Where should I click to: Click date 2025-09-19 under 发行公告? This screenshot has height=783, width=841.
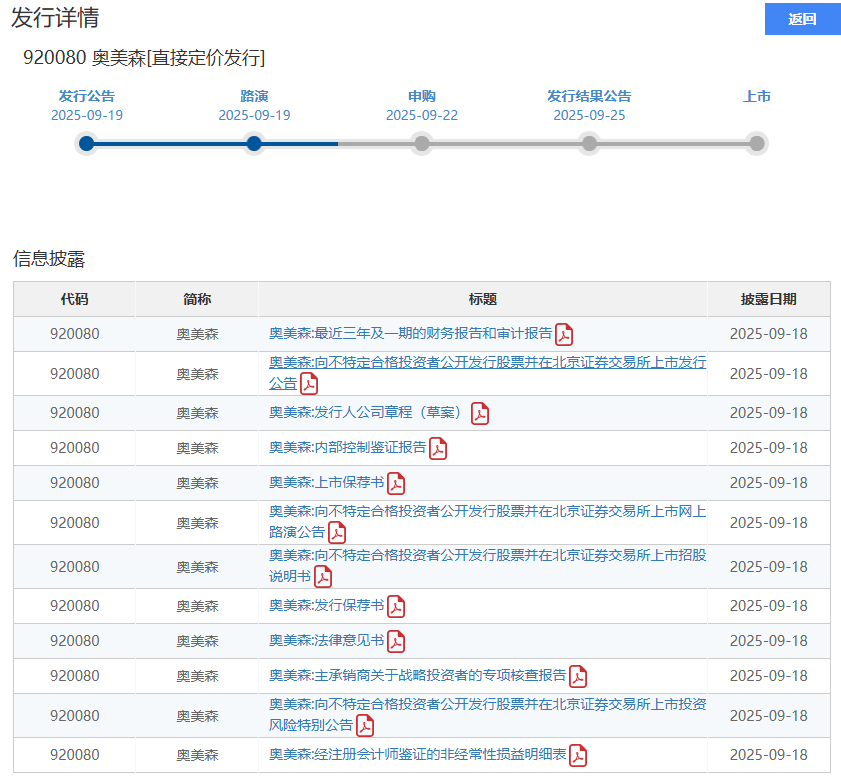[x=87, y=115]
